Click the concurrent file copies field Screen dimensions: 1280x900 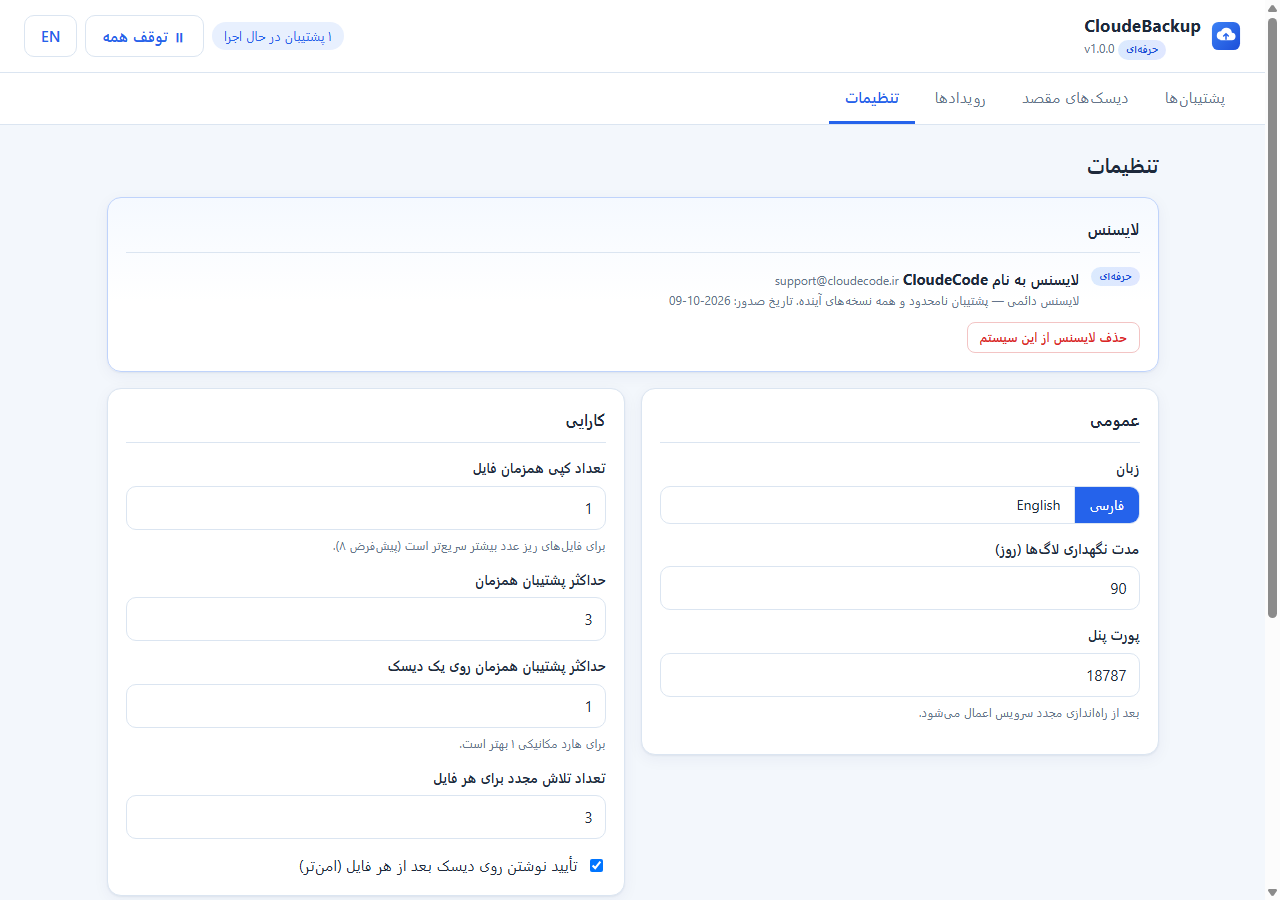pos(366,508)
